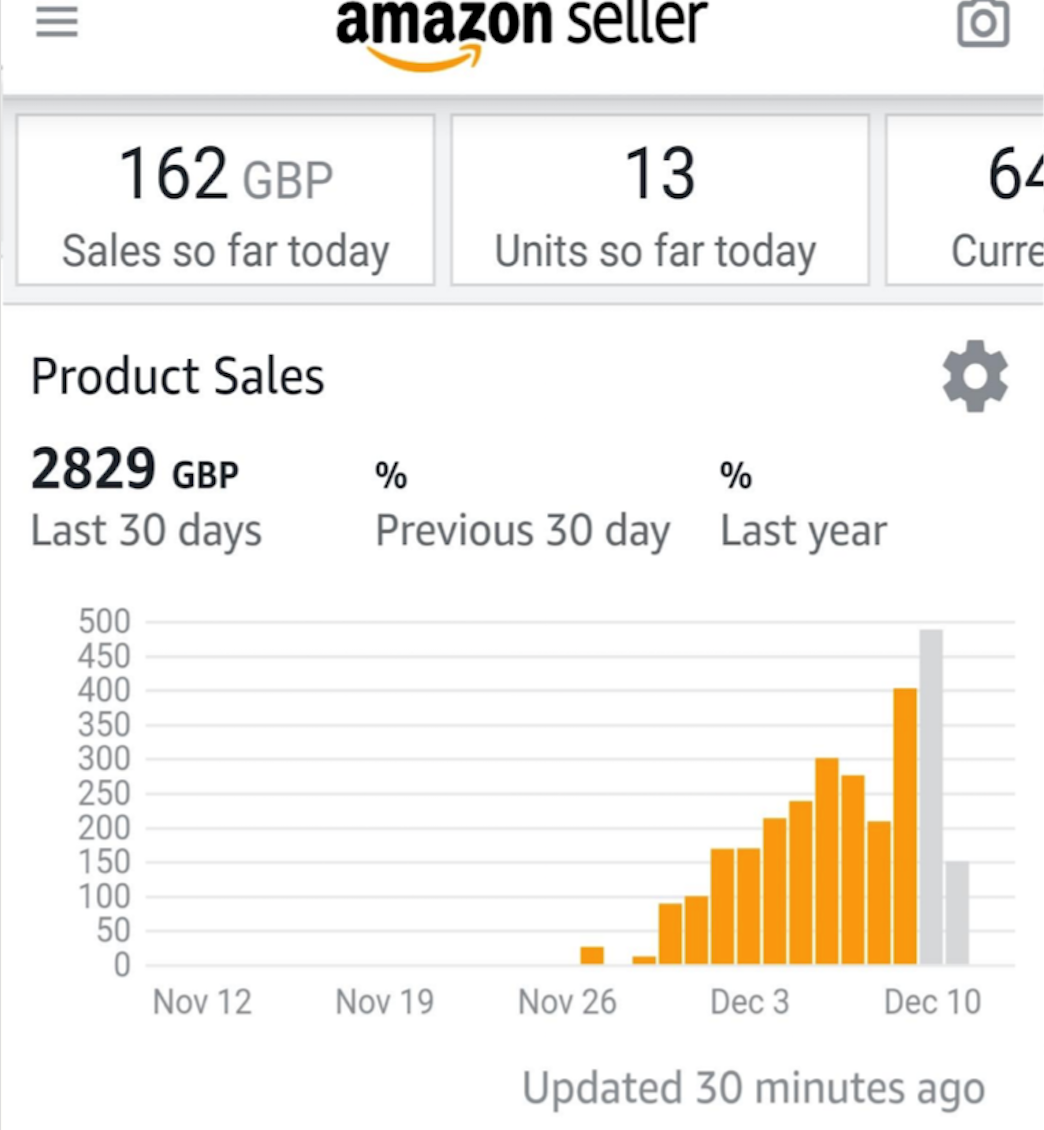Screen dimensions: 1044x1130
Task: Open the hamburger navigation menu
Action: coord(57,22)
